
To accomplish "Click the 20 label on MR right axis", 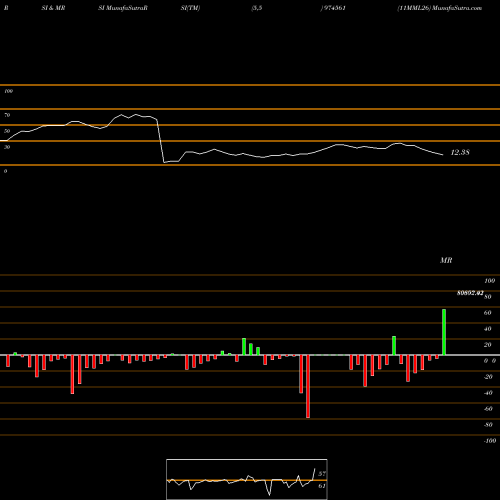I will pos(487,345).
